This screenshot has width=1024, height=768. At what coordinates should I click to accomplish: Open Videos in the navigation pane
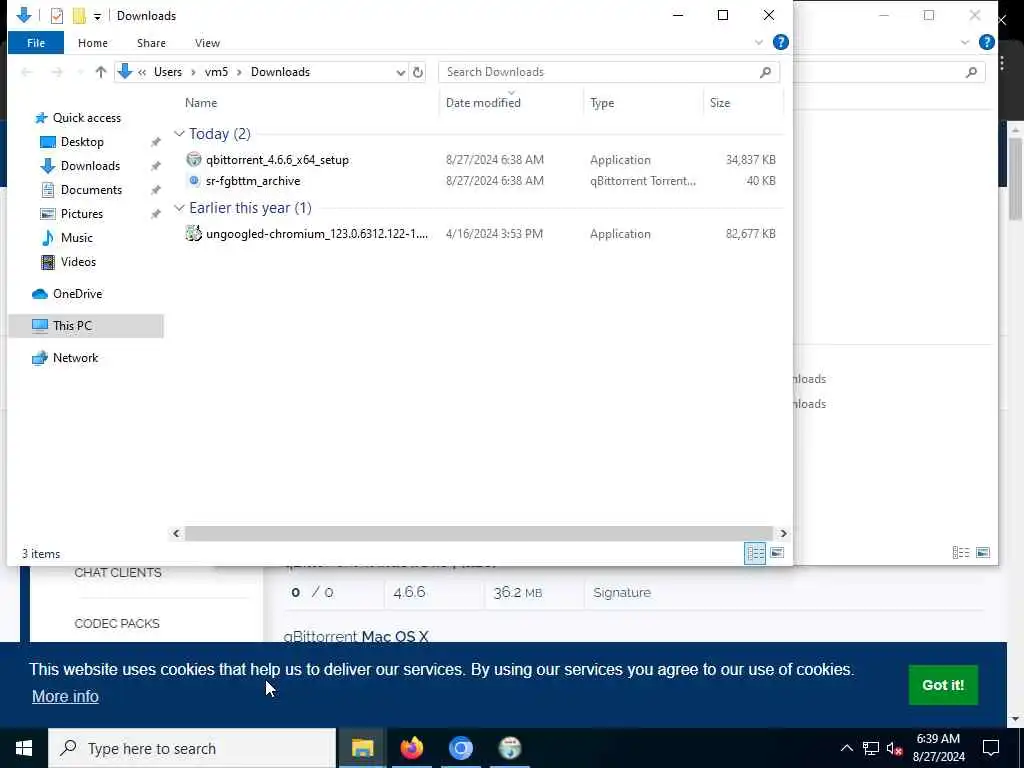pyautogui.click(x=78, y=262)
